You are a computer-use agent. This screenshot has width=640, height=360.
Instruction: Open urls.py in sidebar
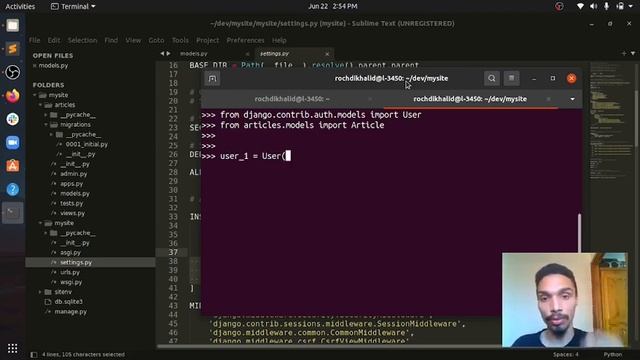pyautogui.click(x=70, y=272)
